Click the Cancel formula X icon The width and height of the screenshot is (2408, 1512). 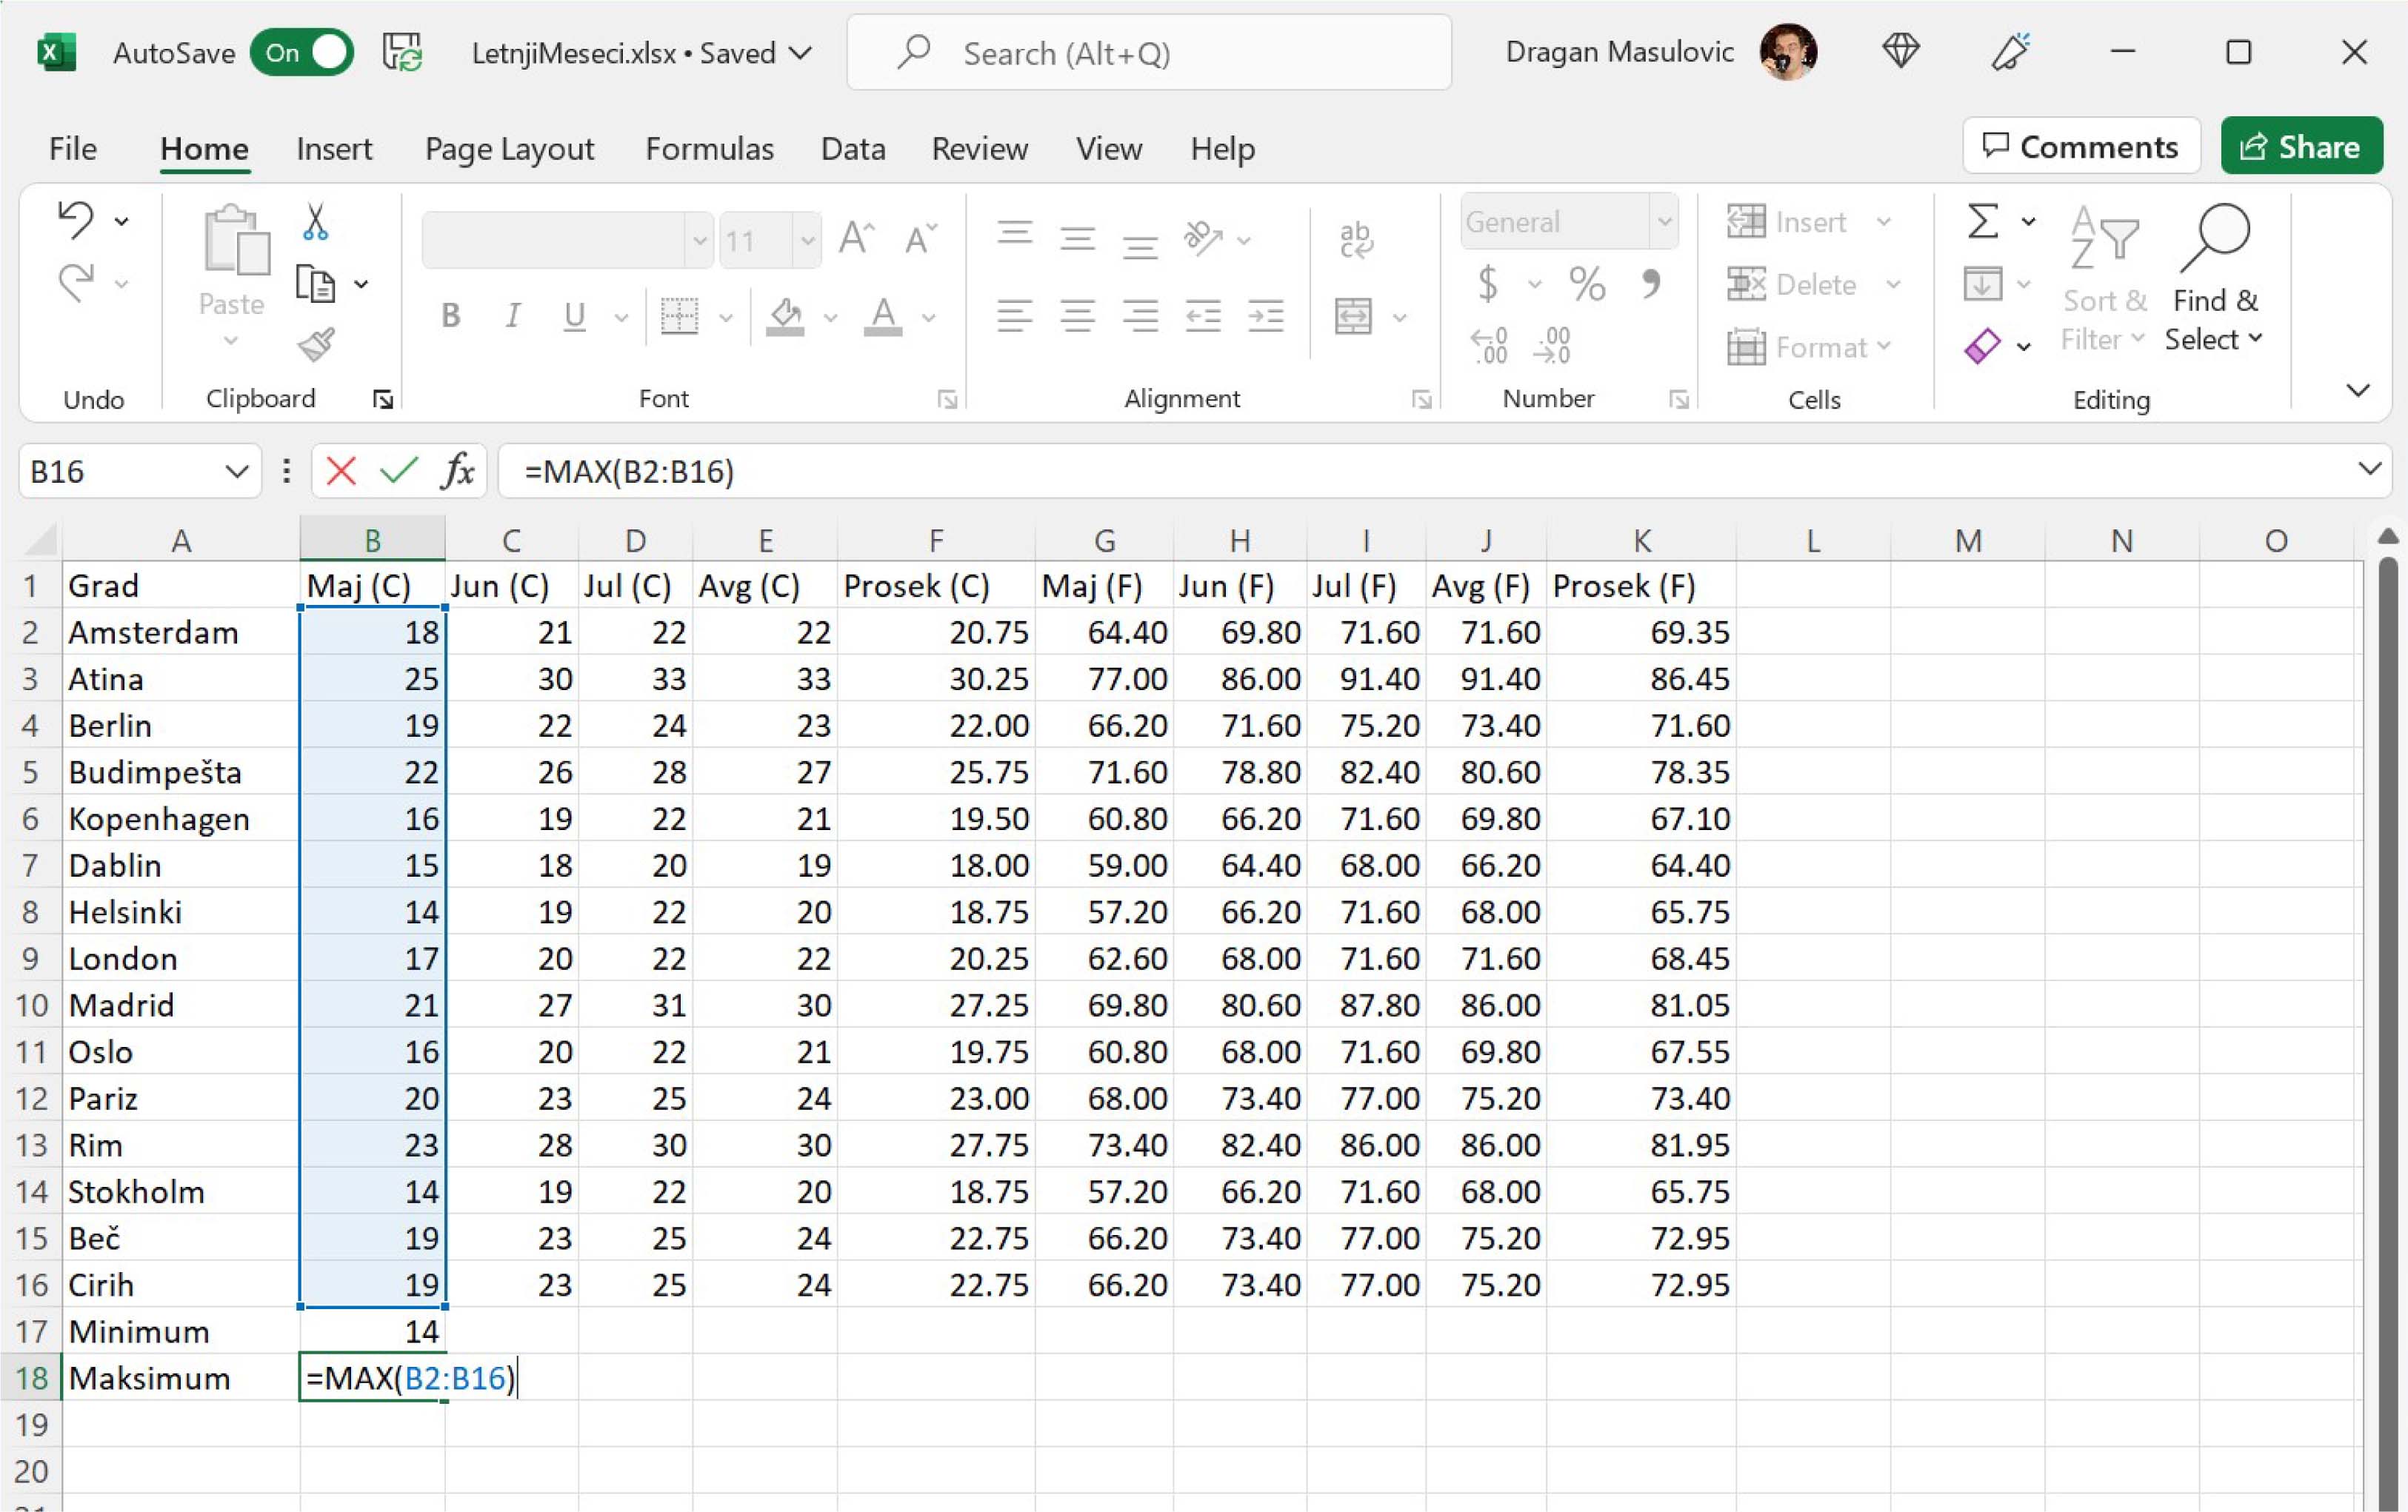pos(340,471)
